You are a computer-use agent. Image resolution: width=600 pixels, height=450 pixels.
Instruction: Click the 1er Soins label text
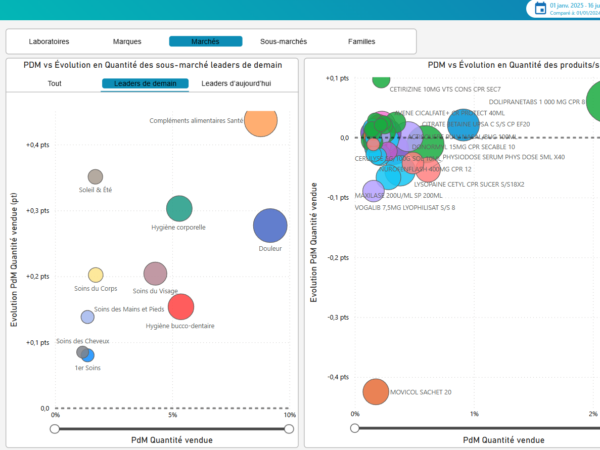(88, 368)
